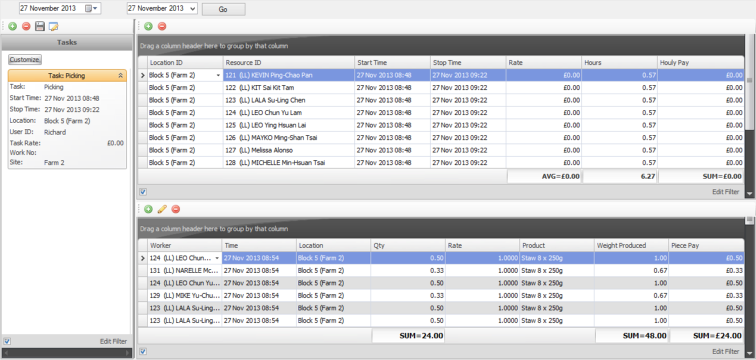Remove task with red minus in Tasks toolbar

pyautogui.click(x=26, y=26)
